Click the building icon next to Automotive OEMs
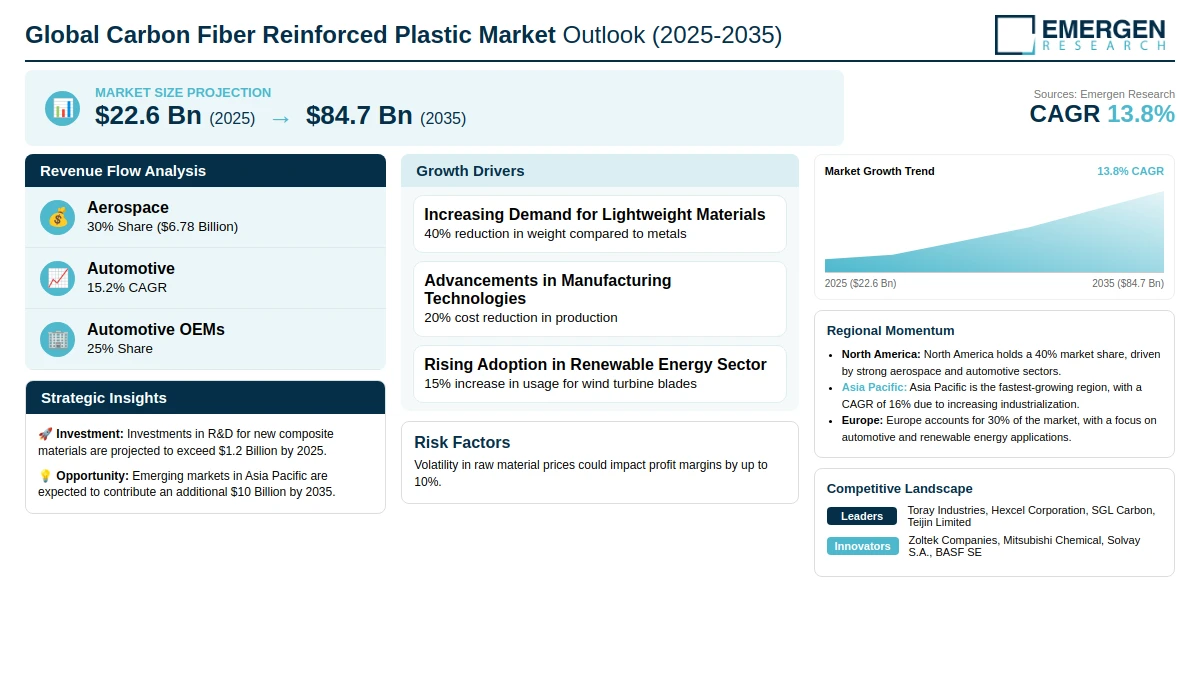The image size is (1200, 700). [x=57, y=339]
